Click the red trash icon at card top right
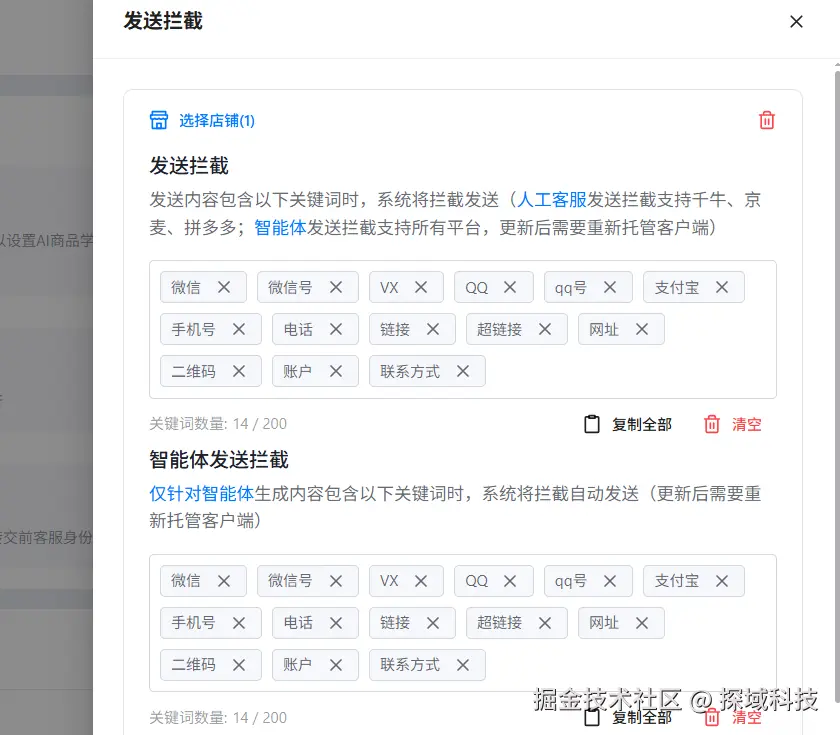The height and width of the screenshot is (735, 840). [767, 119]
